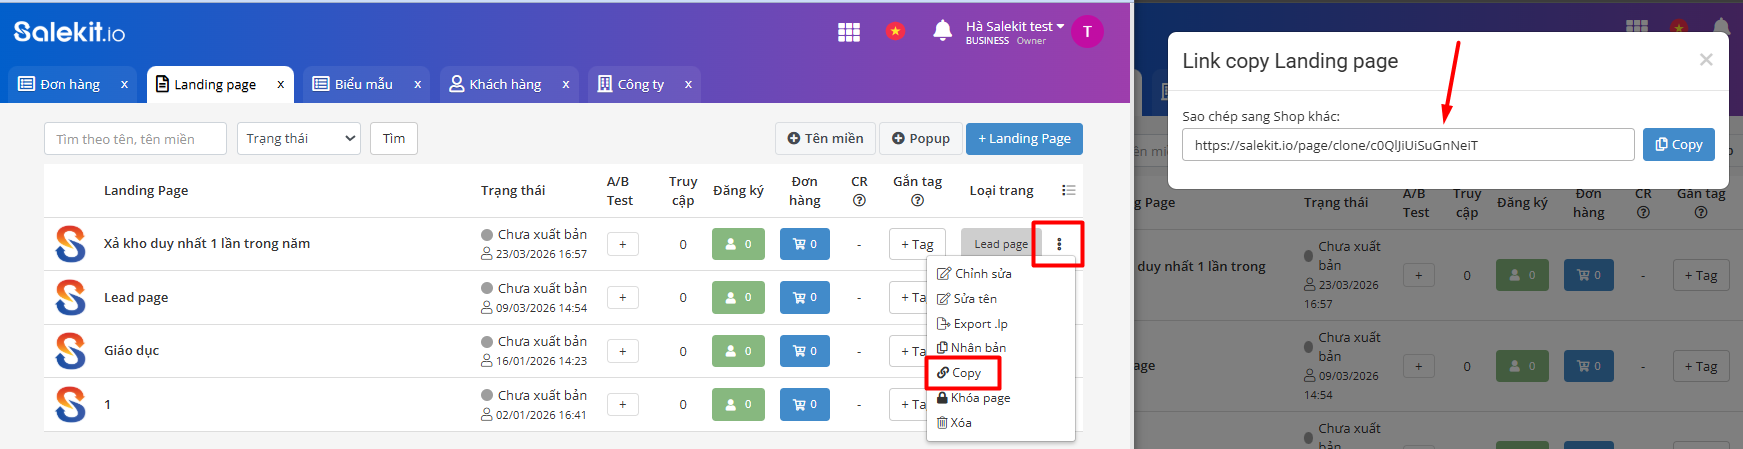Expand the Trạng thái status dropdown
Screen dimensions: 1743x449
(x=298, y=139)
